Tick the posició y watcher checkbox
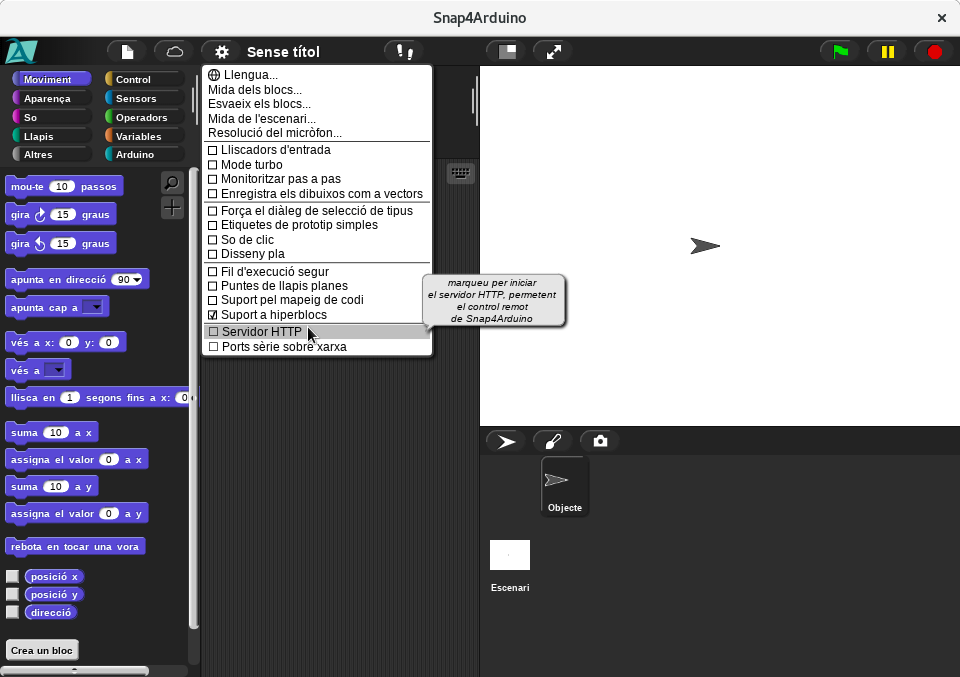This screenshot has width=960, height=677. (12, 594)
